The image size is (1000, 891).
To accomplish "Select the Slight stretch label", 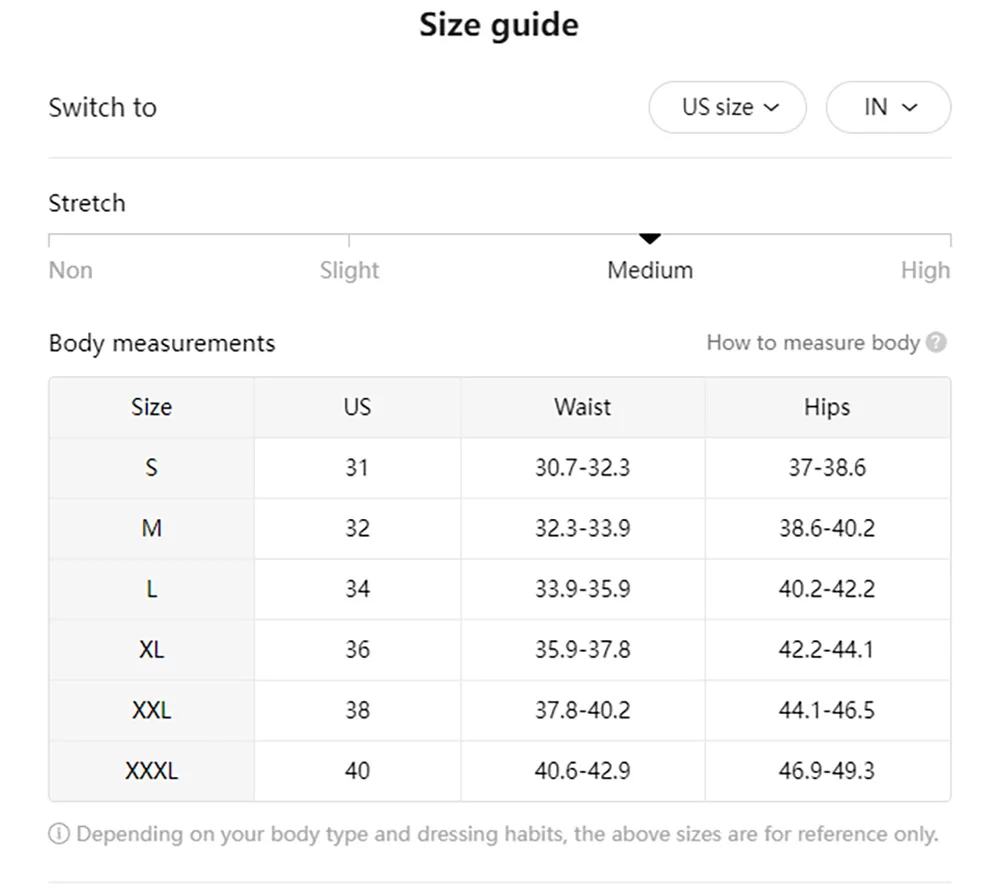I will click(x=349, y=270).
